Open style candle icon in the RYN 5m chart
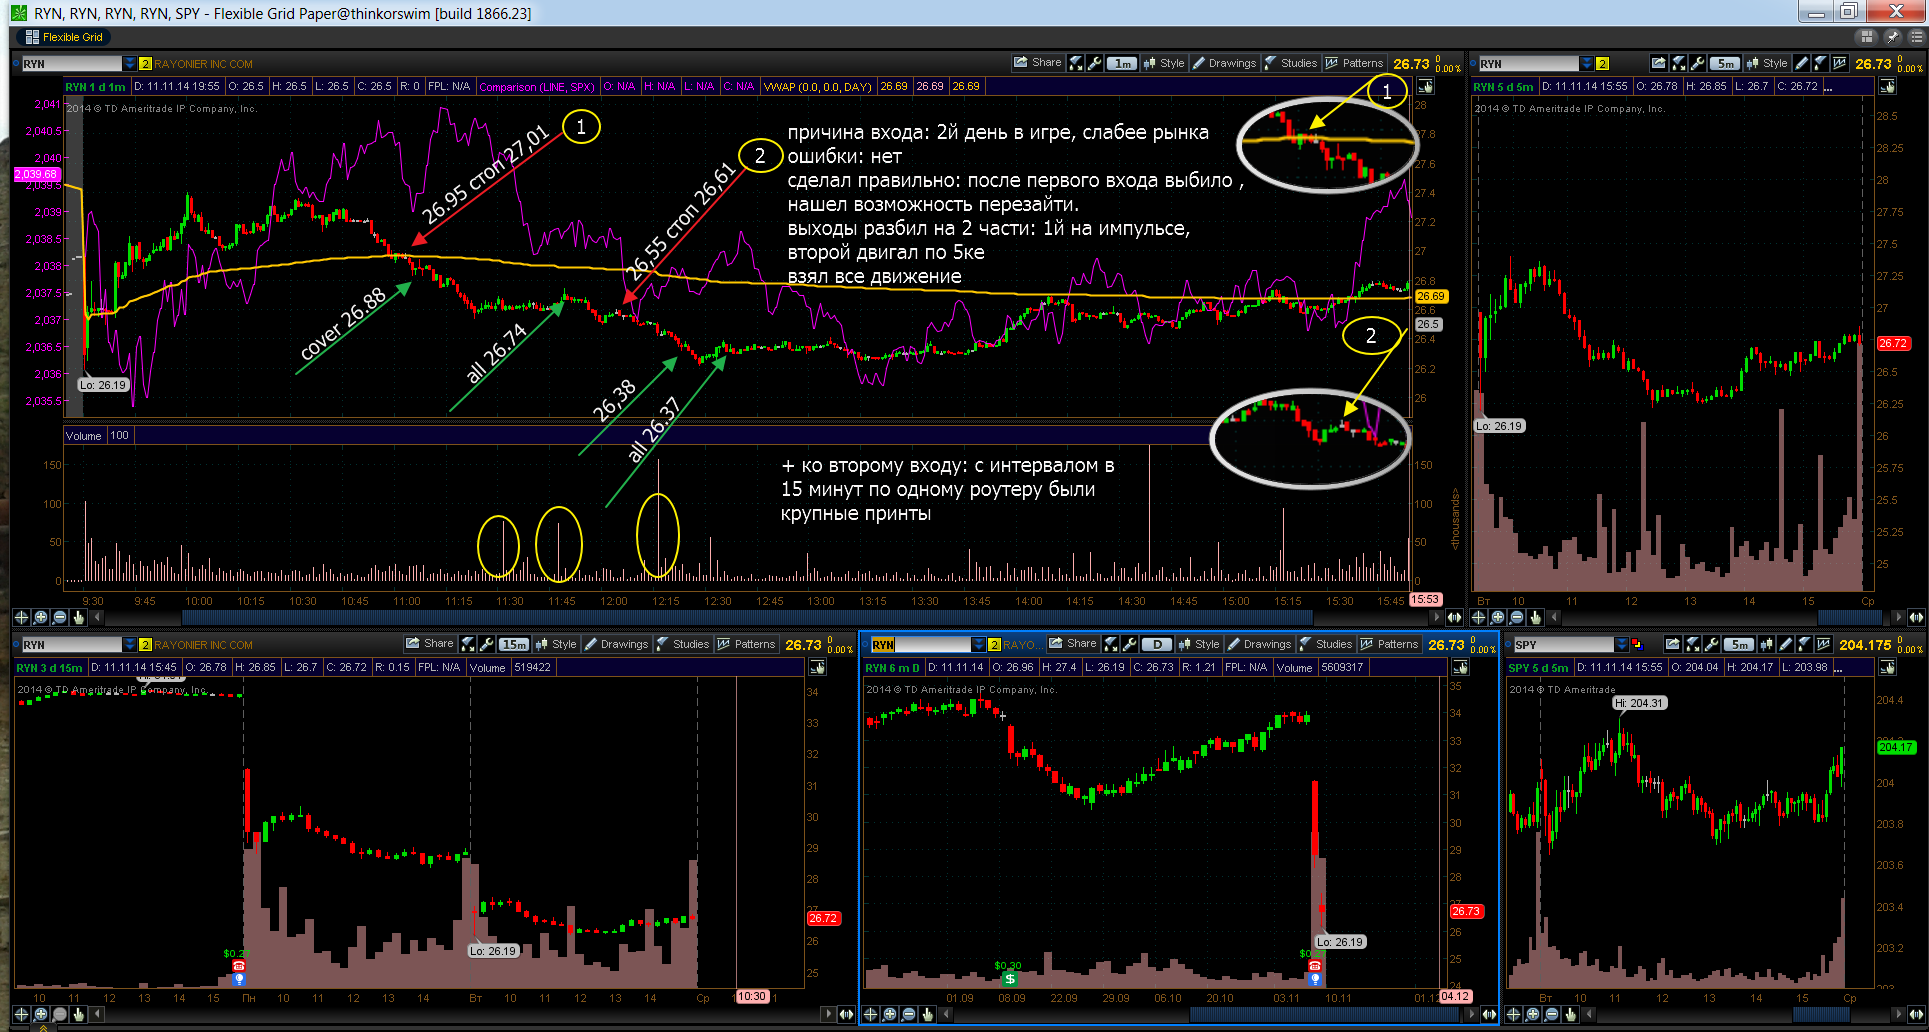Viewport: 1929px width, 1032px height. (x=1752, y=63)
